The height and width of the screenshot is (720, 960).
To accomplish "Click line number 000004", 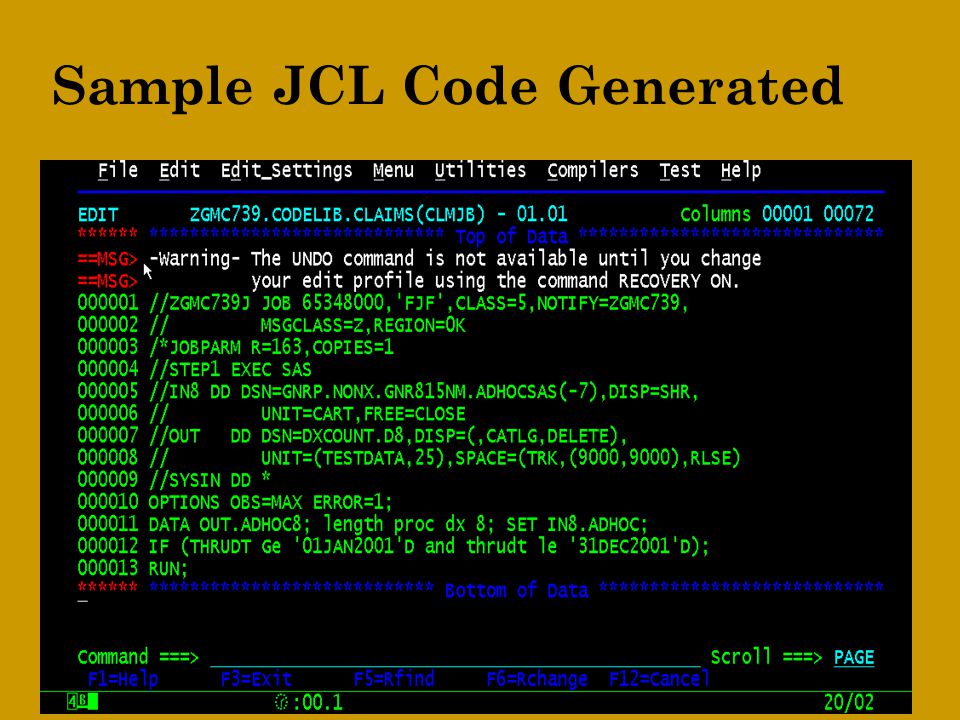I will click(108, 369).
